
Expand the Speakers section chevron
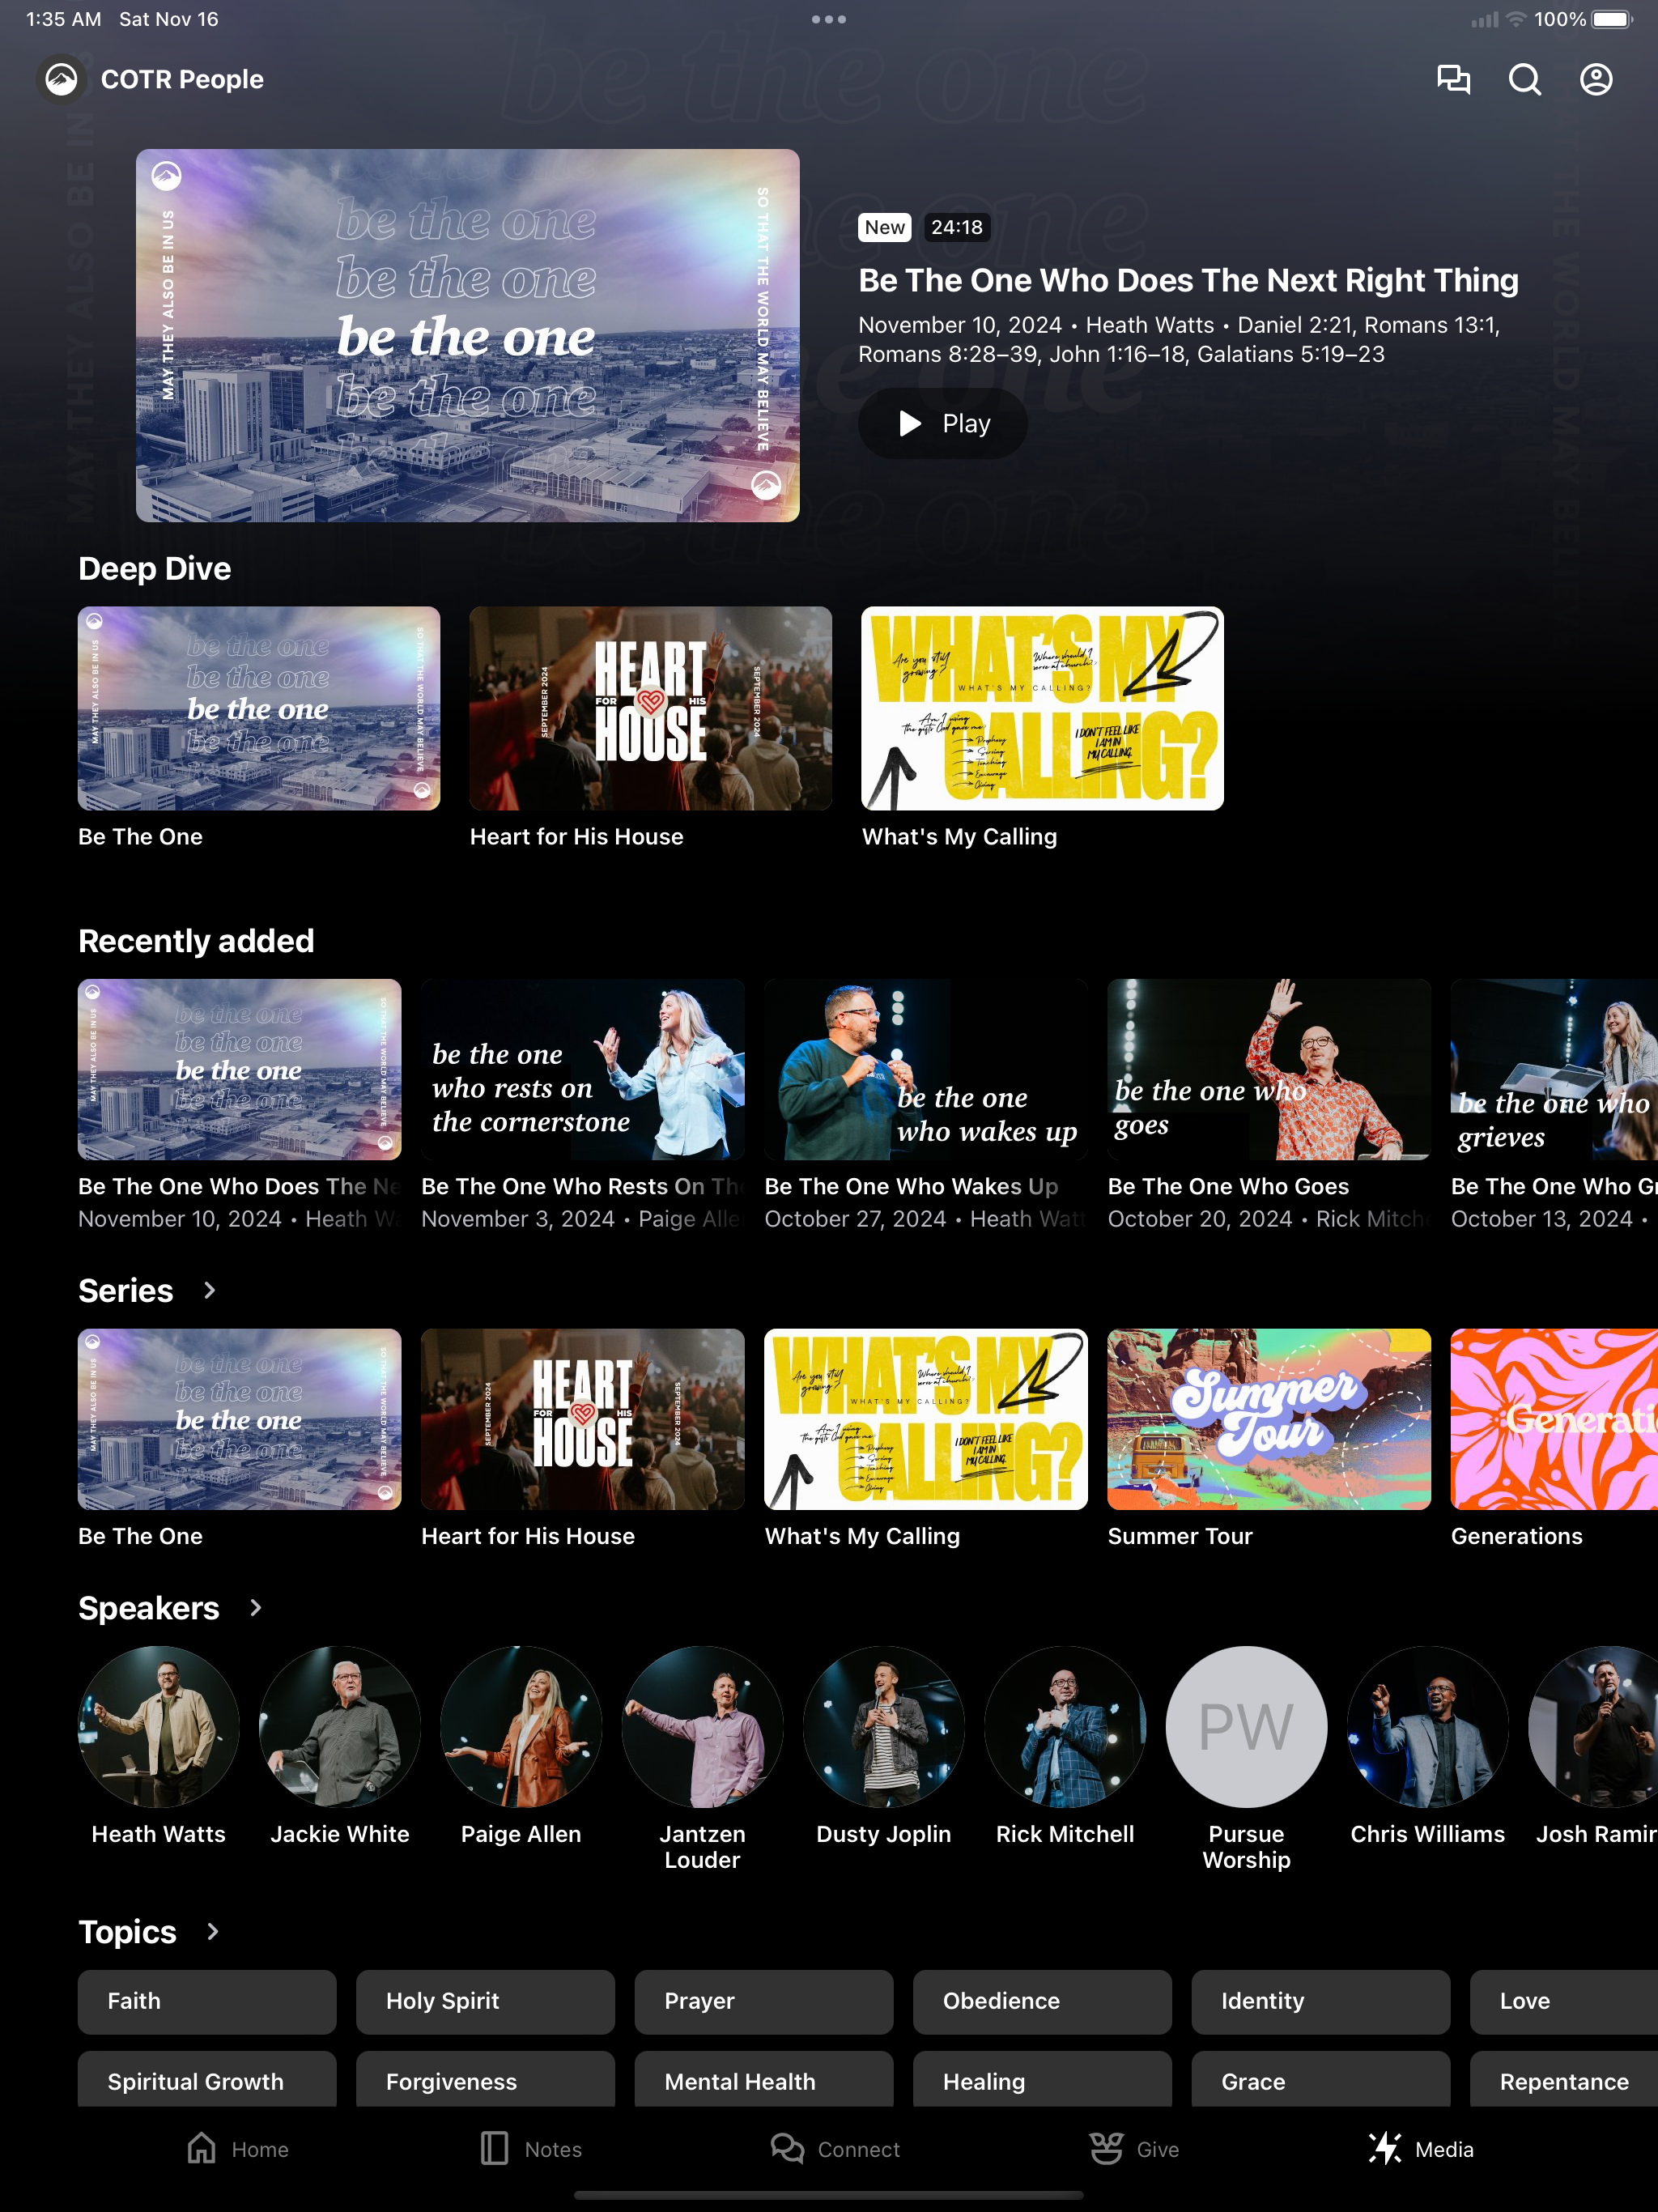tap(255, 1608)
